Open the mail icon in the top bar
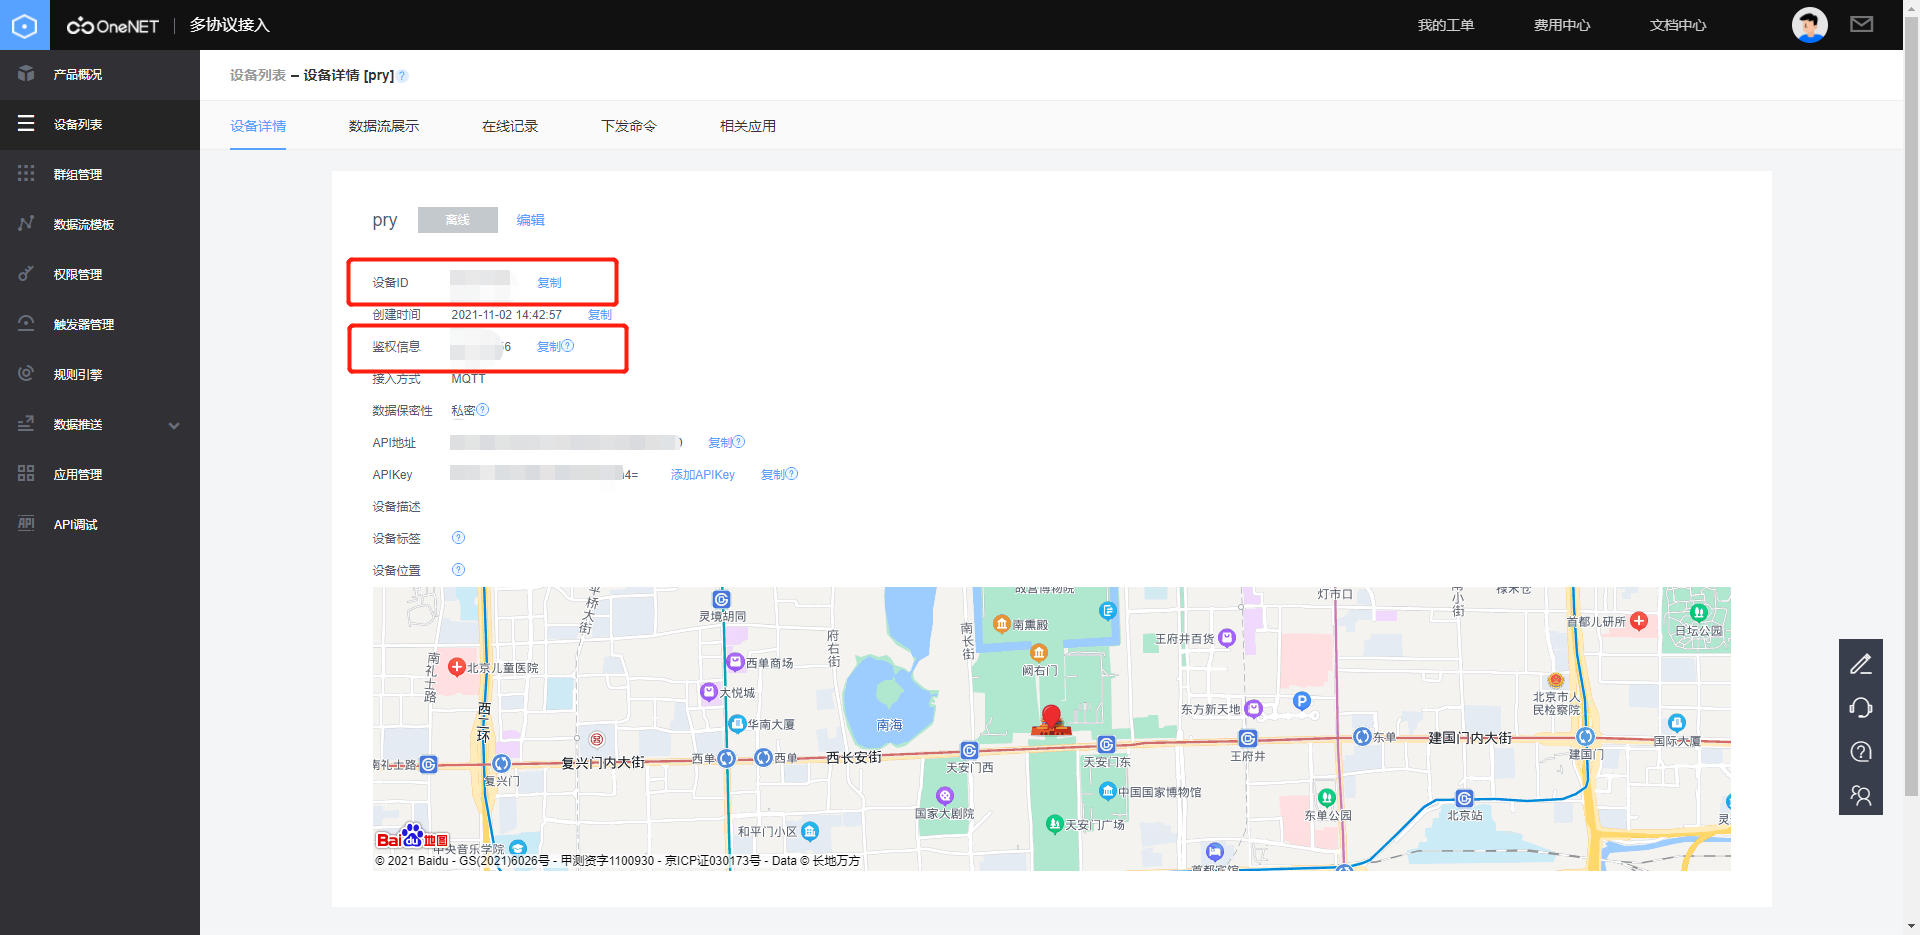 tap(1861, 24)
